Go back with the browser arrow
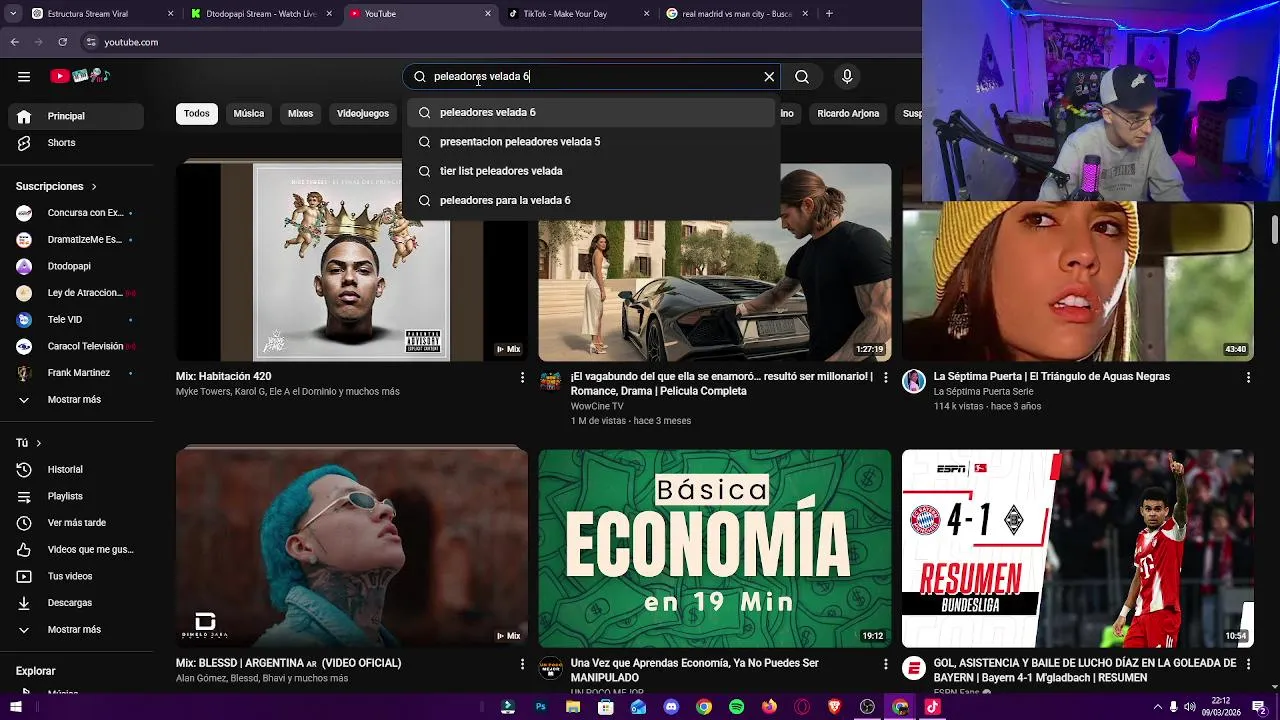This screenshot has height=720, width=1280. [14, 42]
